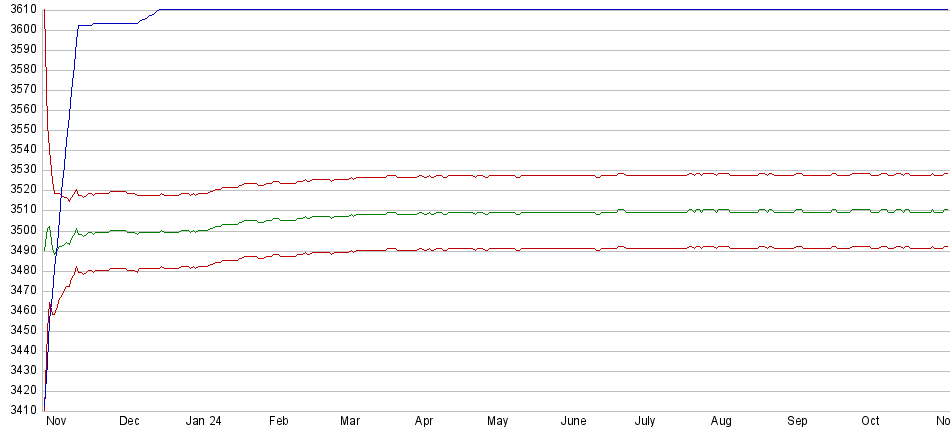This screenshot has width=950, height=435.
Task: Click the steep blue rising line segment
Action: point(64,150)
